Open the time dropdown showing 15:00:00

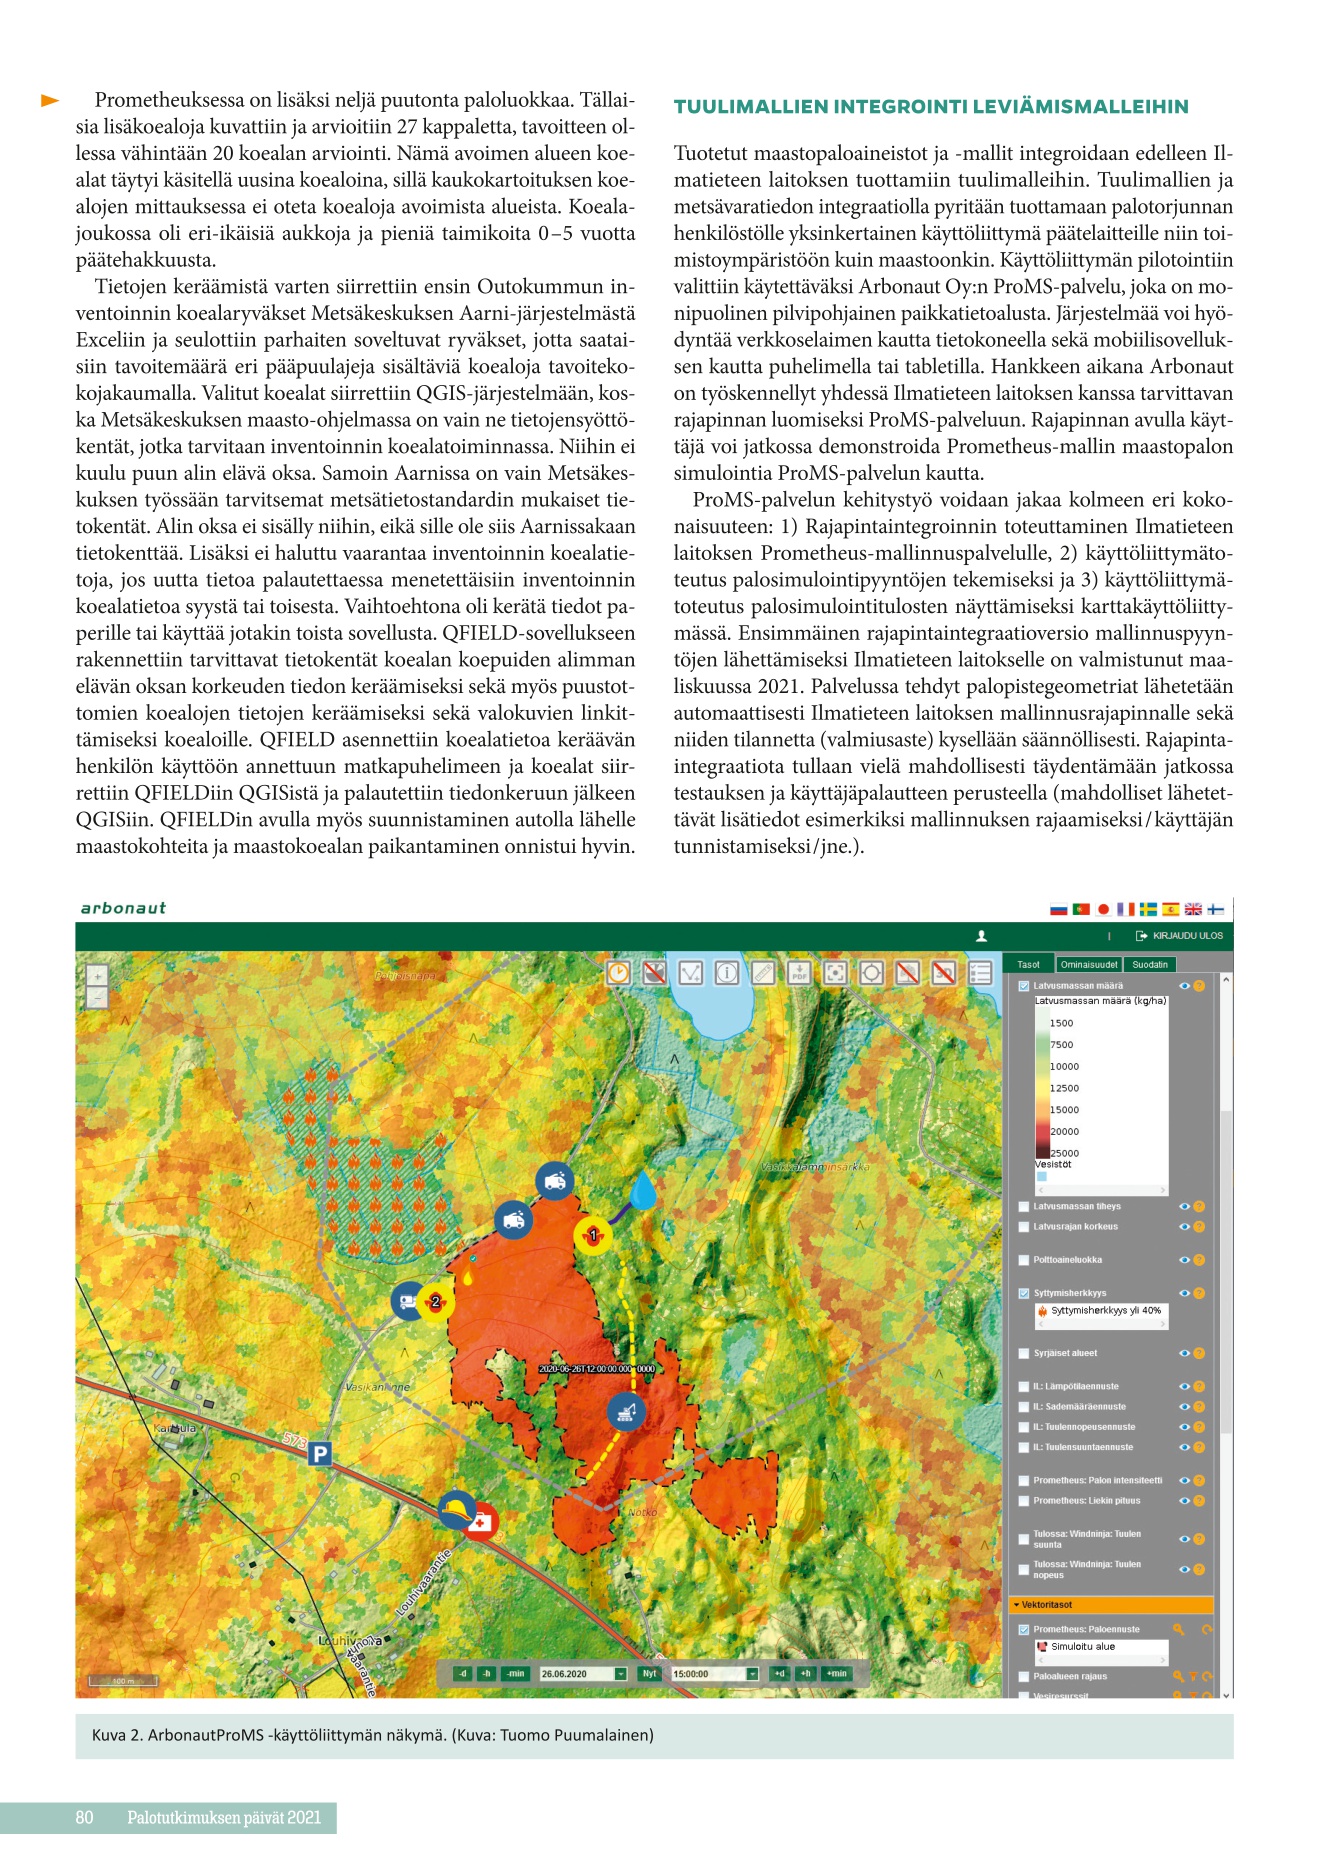tap(753, 1674)
